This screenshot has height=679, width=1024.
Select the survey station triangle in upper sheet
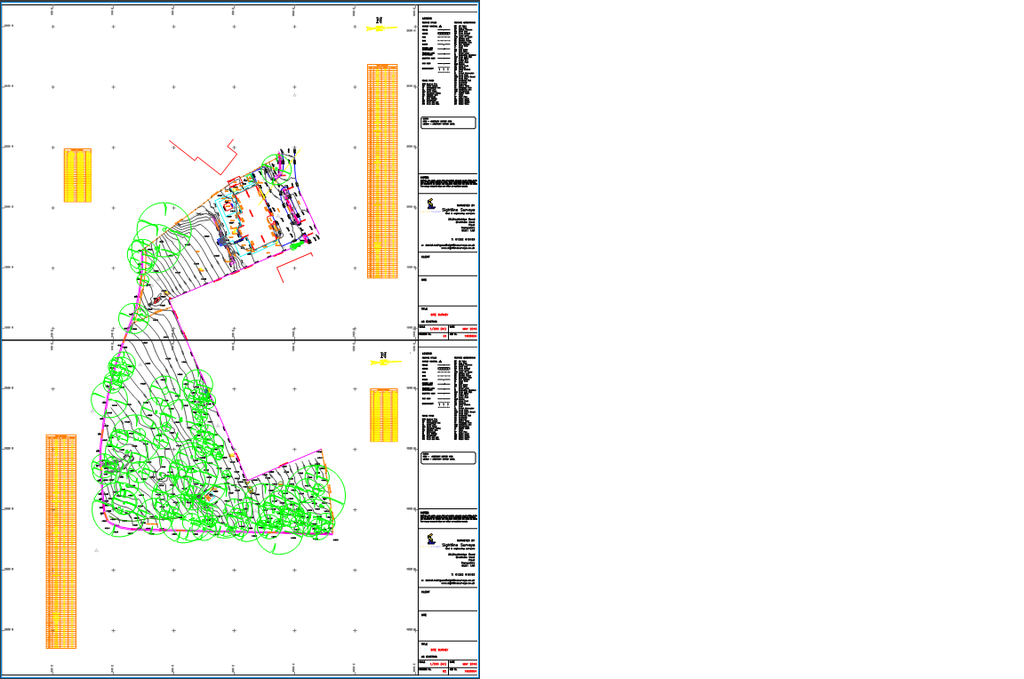294,97
